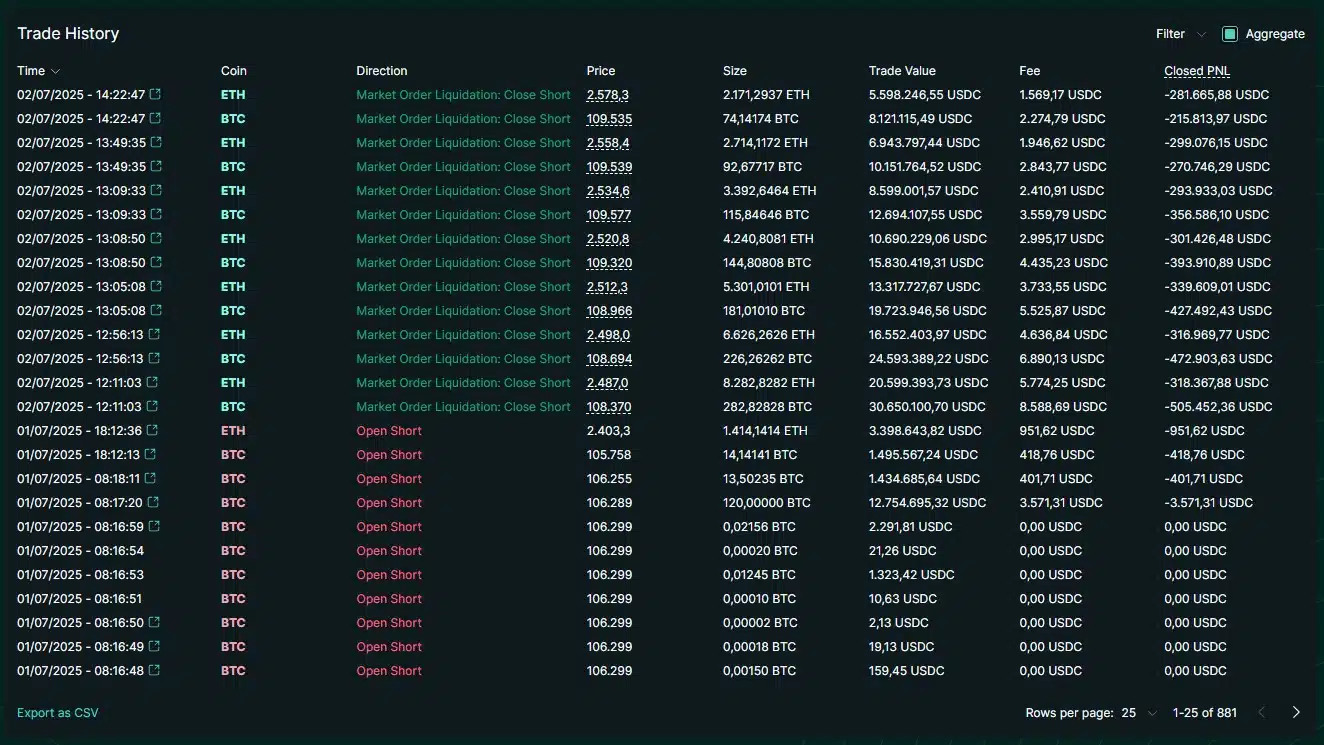Image resolution: width=1324 pixels, height=745 pixels.
Task: Open explorer link icon for 02/07/2025 13:49:35 BTC trade
Action: (x=155, y=167)
